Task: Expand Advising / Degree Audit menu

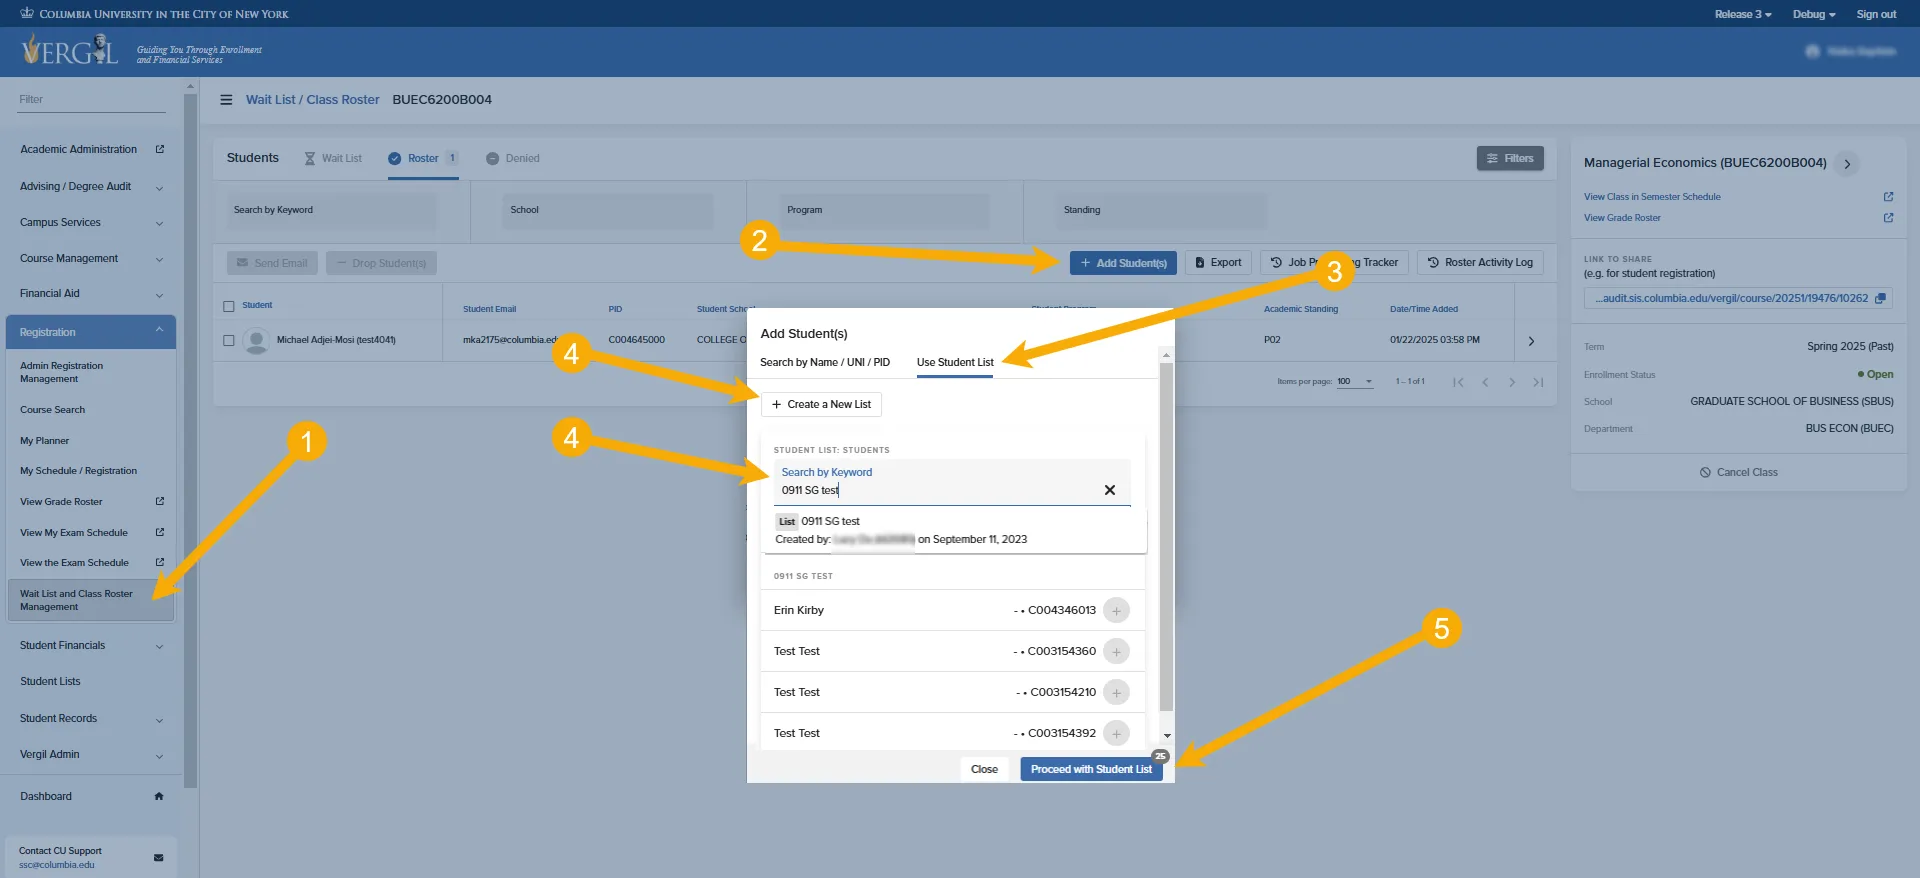Action: [x=159, y=187]
